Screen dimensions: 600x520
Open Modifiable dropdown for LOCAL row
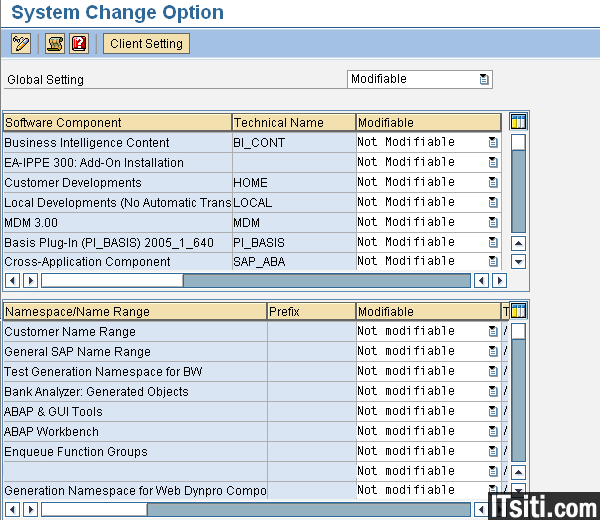[x=493, y=202]
